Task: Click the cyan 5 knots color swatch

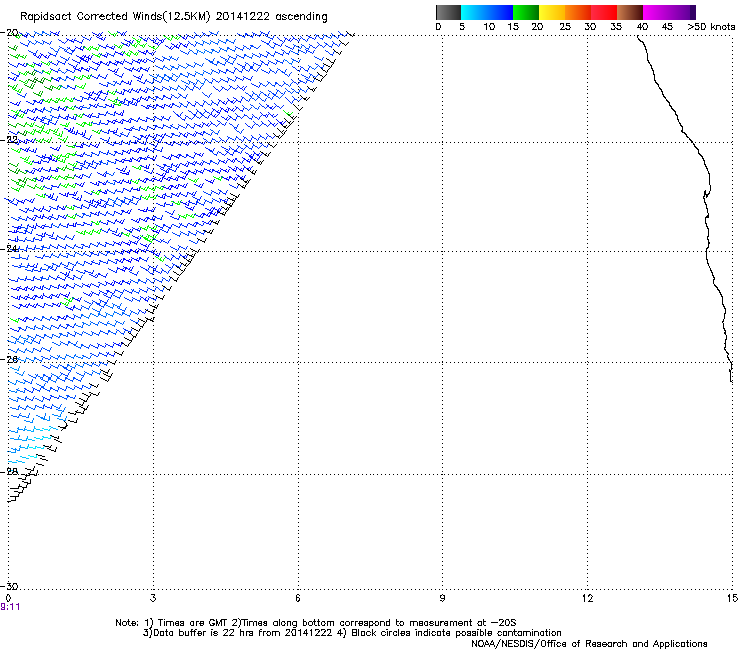Action: click(x=474, y=12)
